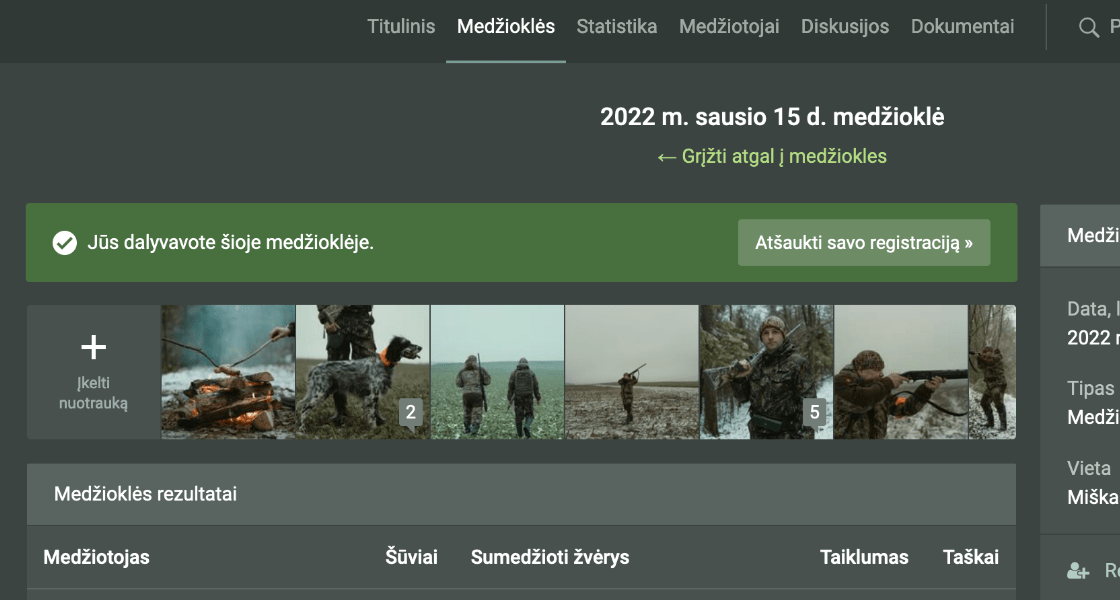This screenshot has height=600, width=1120.
Task: Follow Grįžti atgal į medžiokles link
Action: pos(771,156)
